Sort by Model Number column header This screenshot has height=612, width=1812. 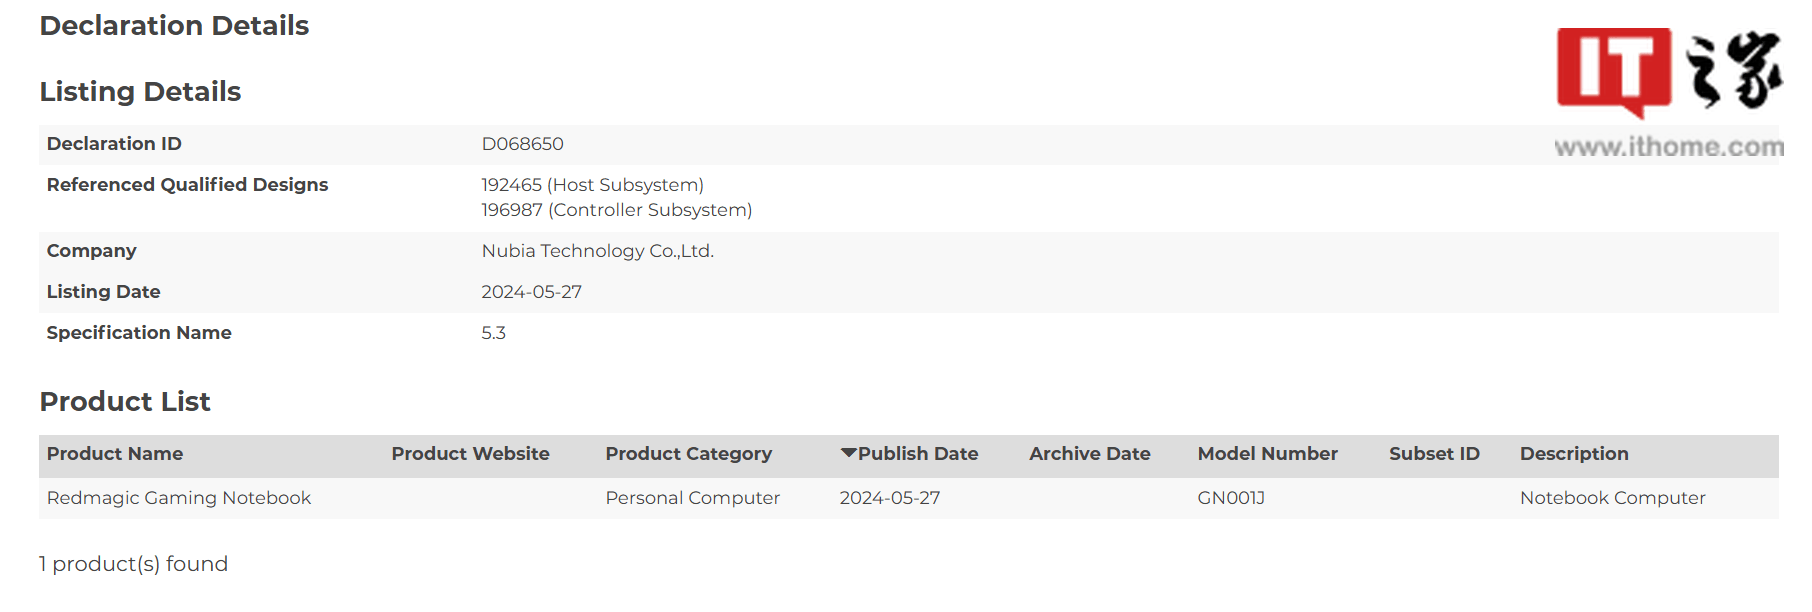[x=1267, y=454]
